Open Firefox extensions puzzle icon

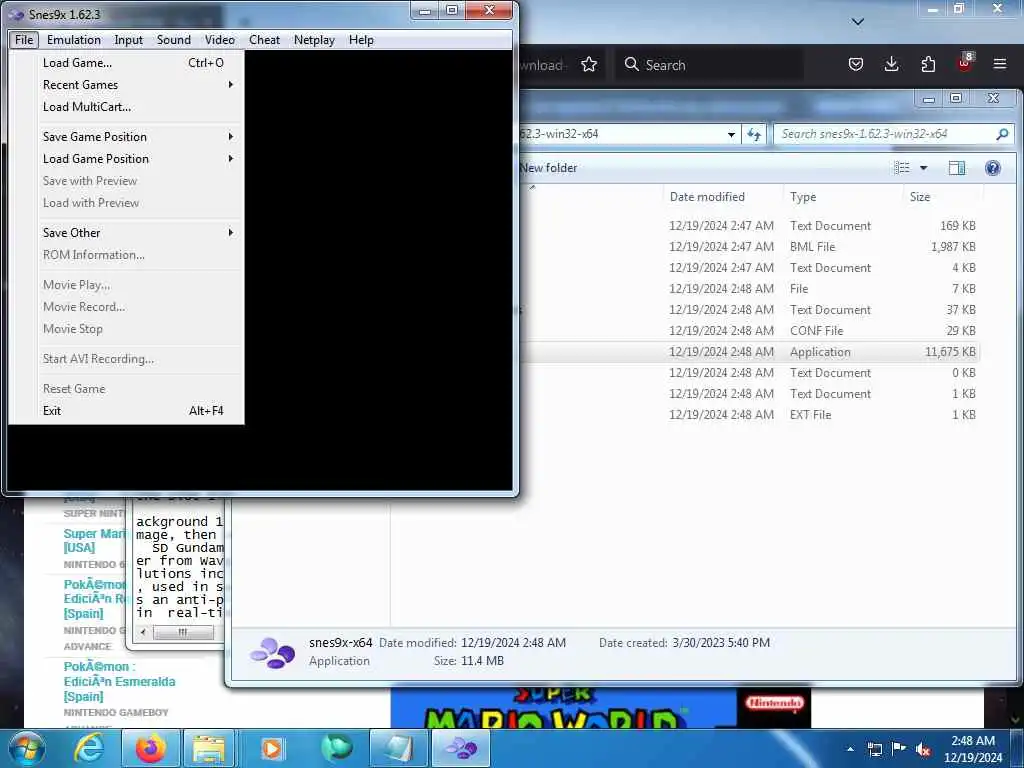coord(928,65)
